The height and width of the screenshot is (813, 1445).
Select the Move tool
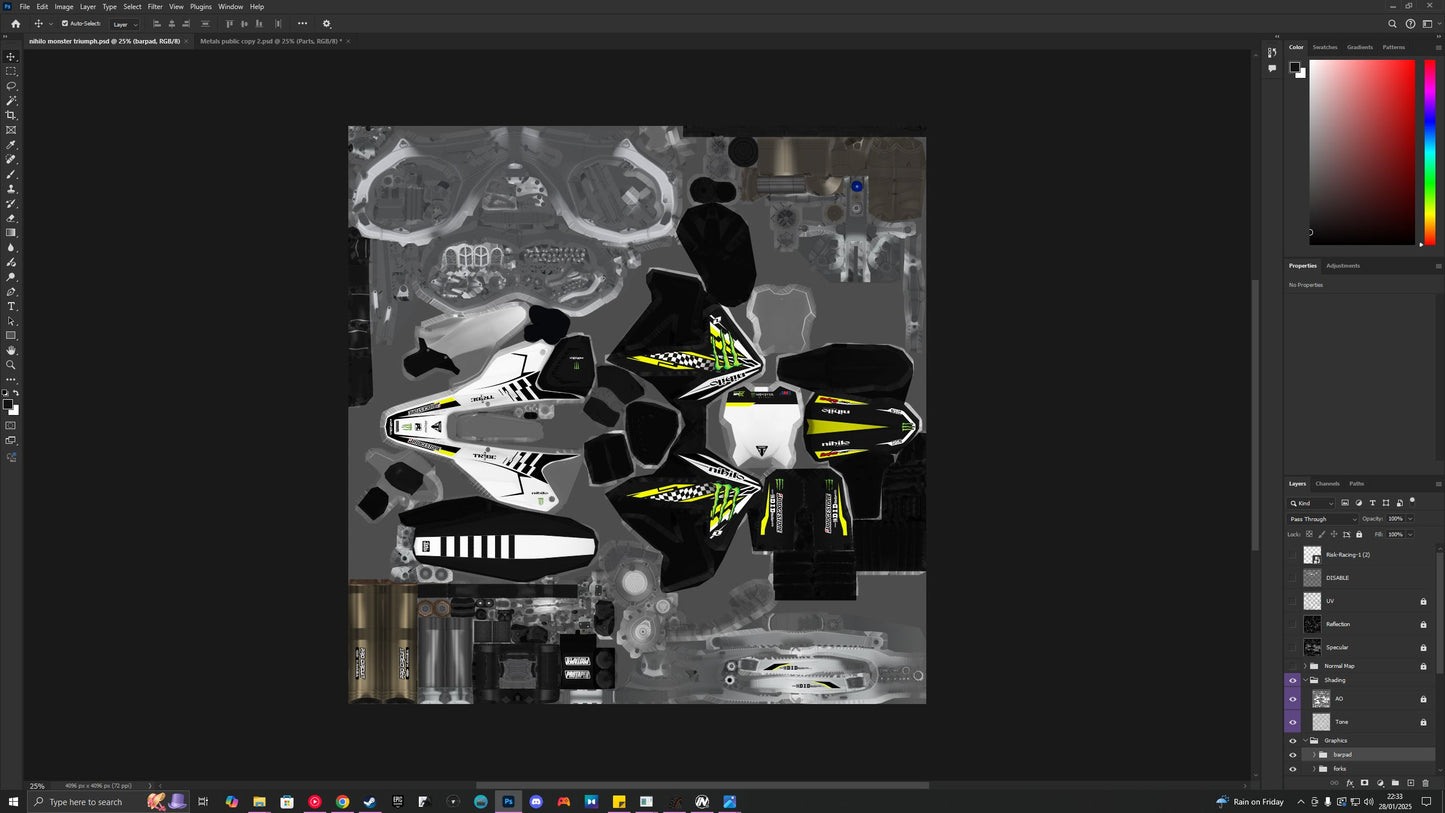(11, 58)
